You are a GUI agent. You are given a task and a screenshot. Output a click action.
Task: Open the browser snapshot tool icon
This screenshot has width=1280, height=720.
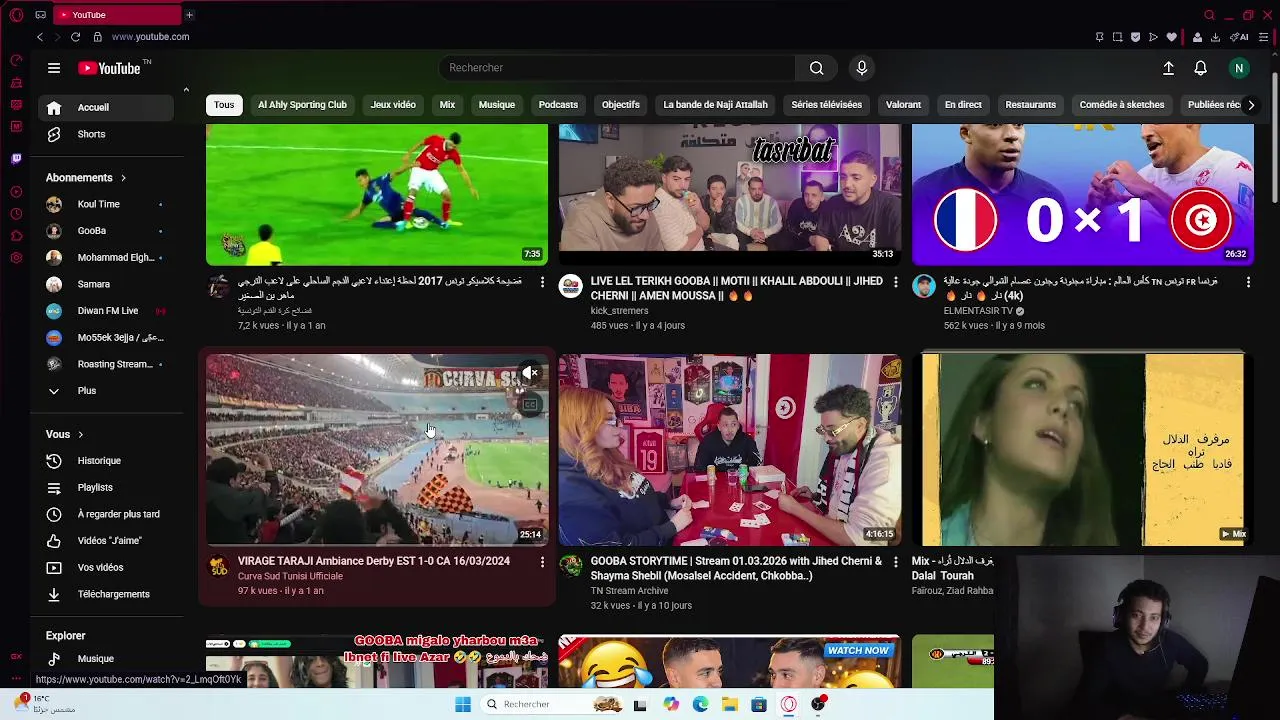(1117, 37)
